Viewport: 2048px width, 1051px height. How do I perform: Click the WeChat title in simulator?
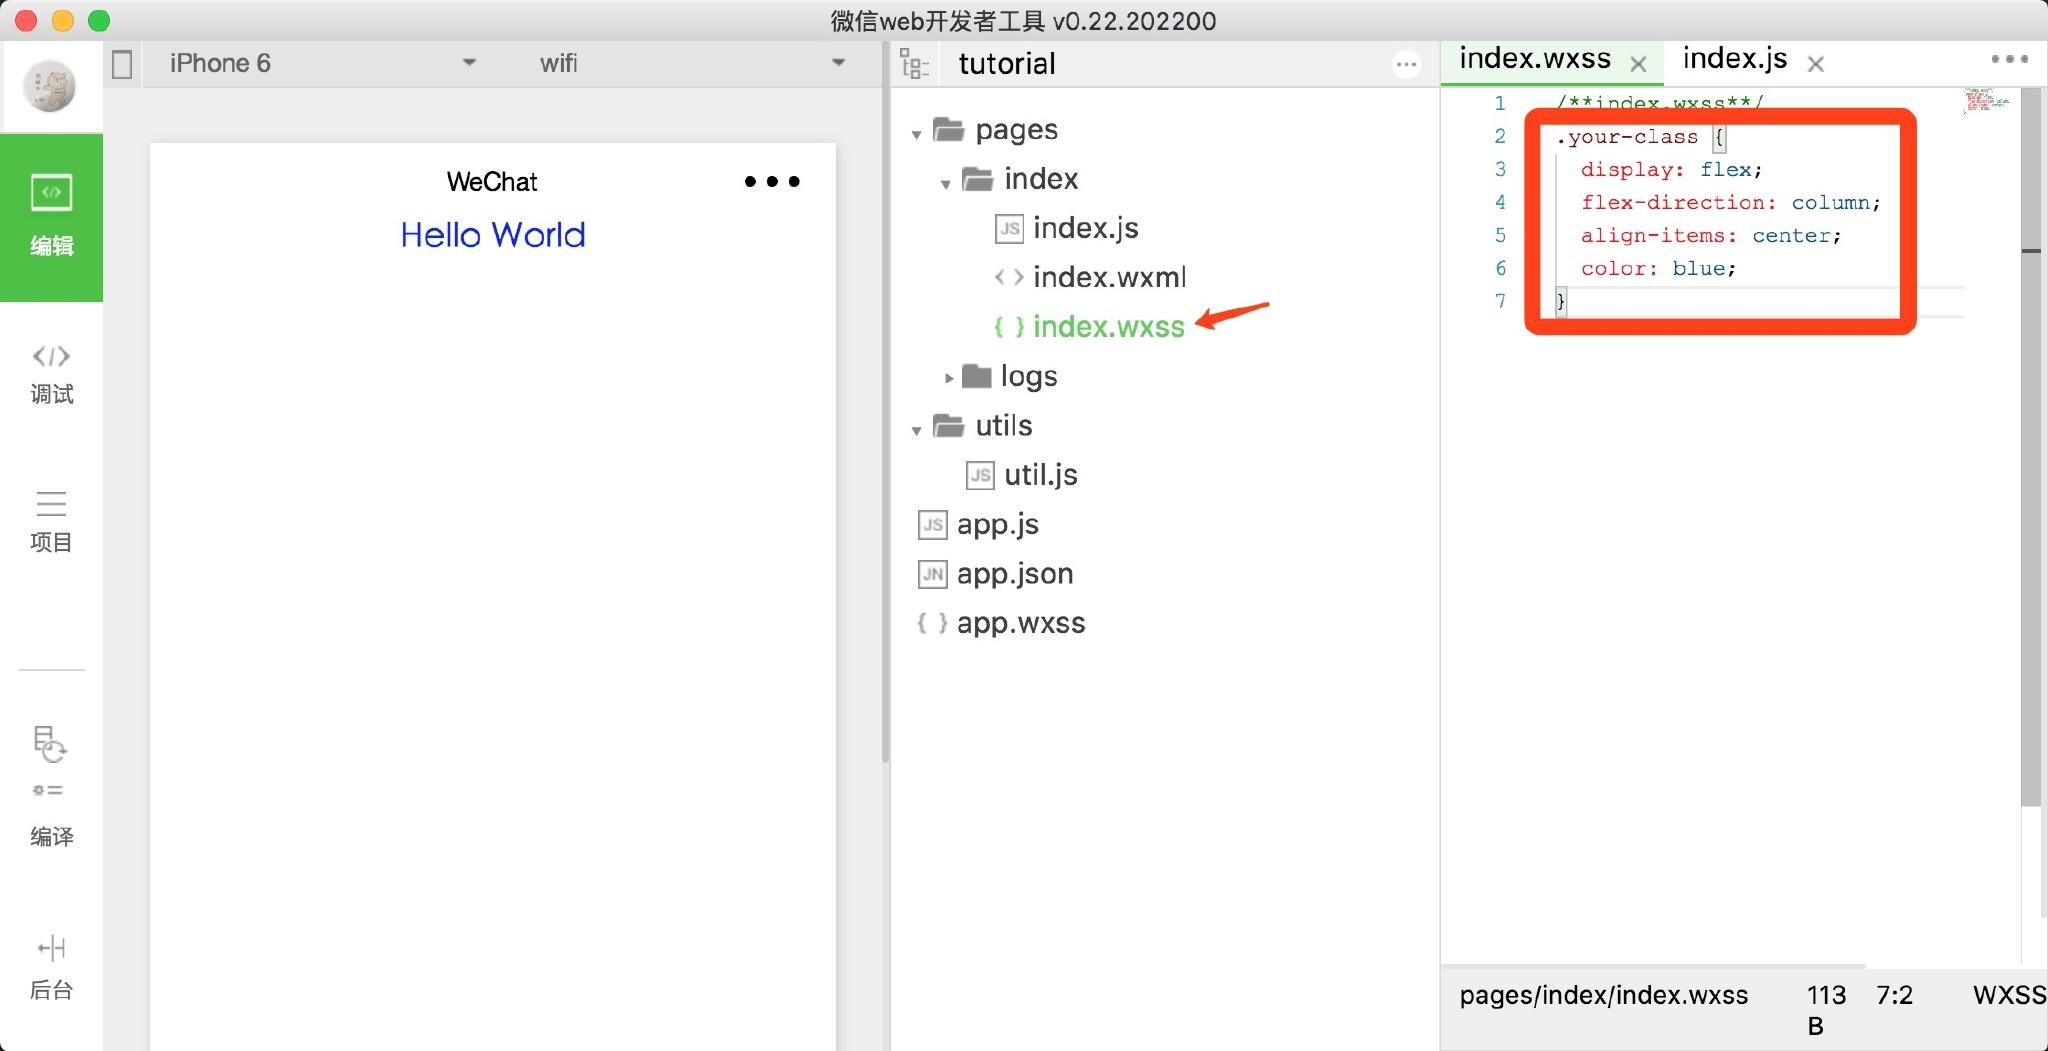(x=492, y=182)
